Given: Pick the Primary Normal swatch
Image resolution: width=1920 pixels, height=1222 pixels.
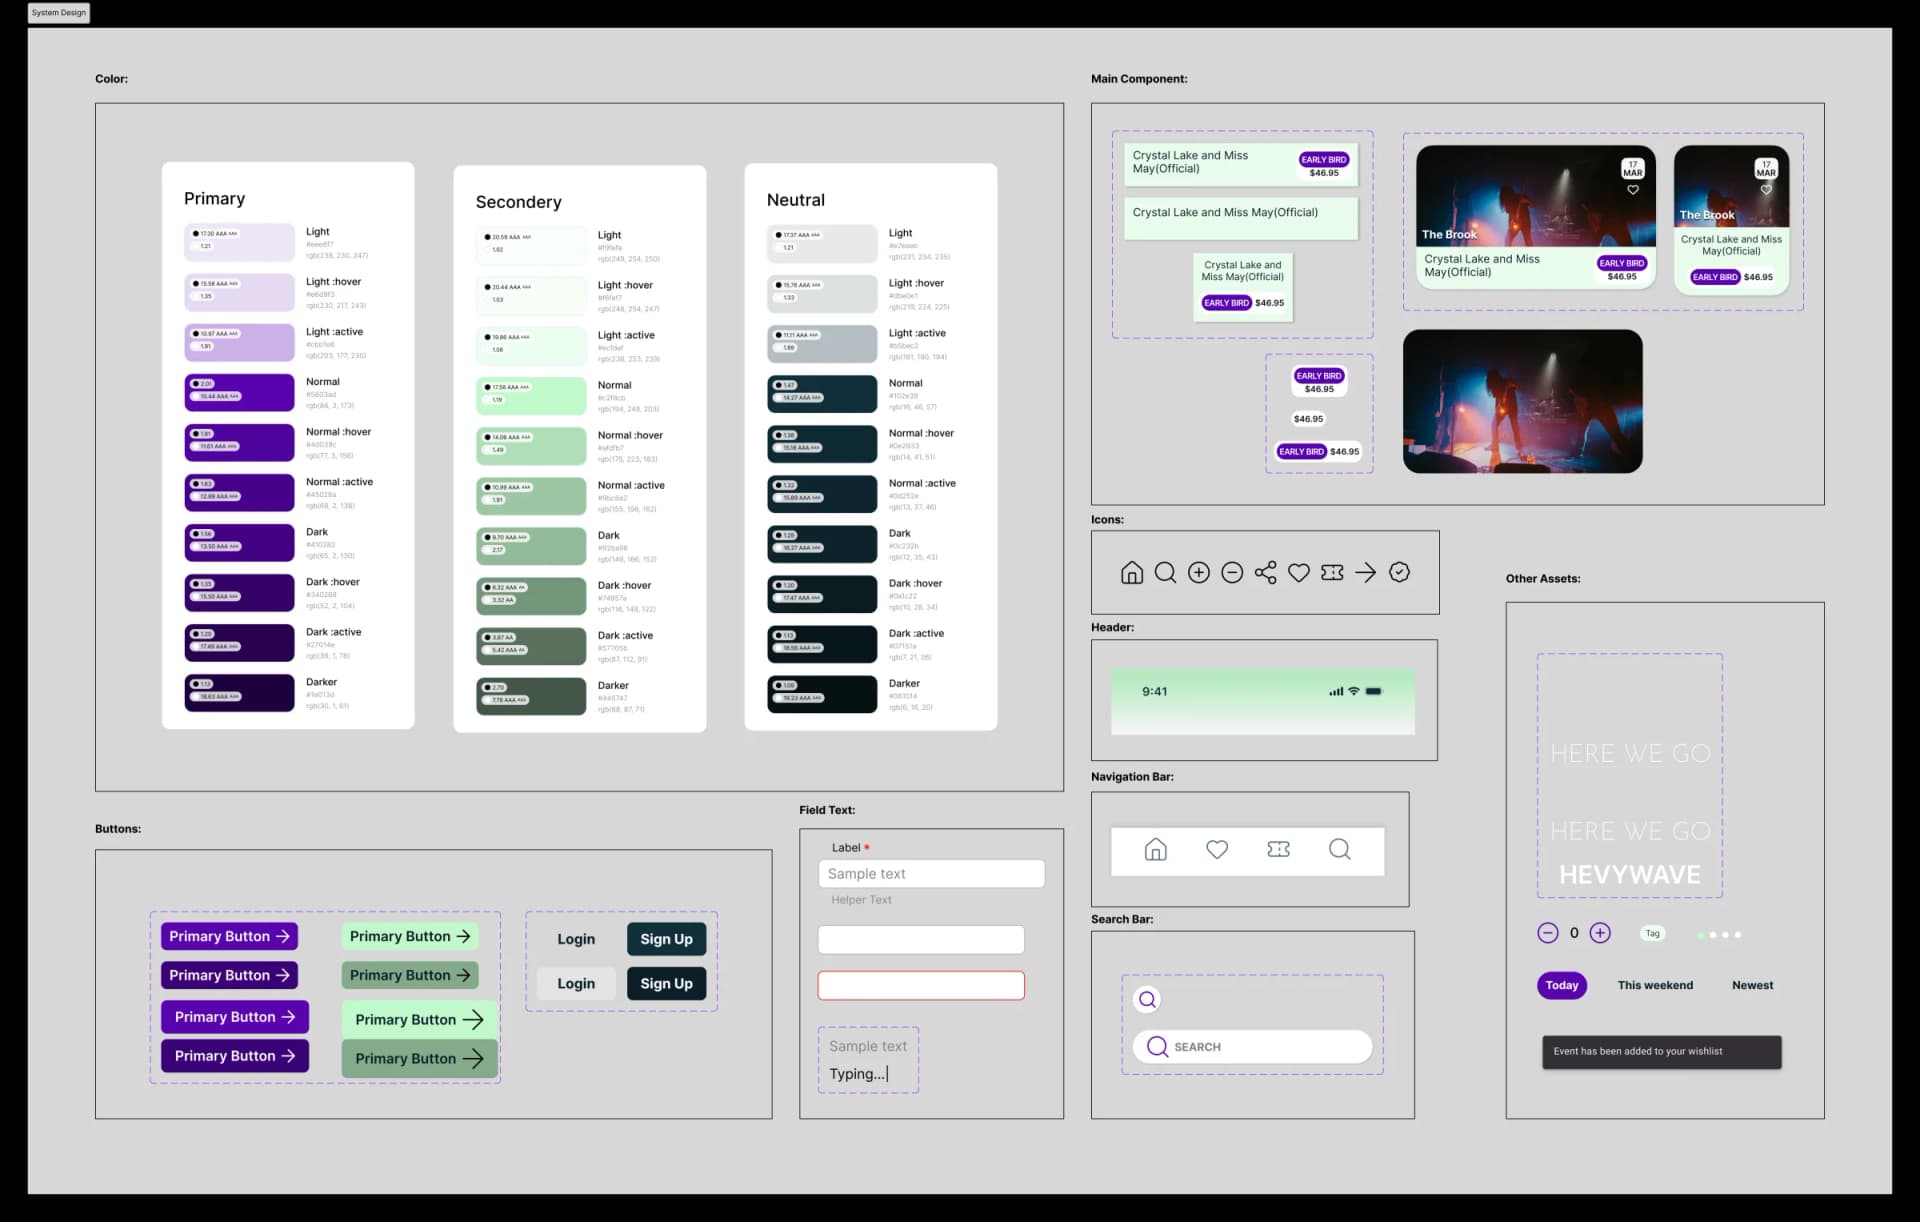Looking at the screenshot, I should coord(239,392).
